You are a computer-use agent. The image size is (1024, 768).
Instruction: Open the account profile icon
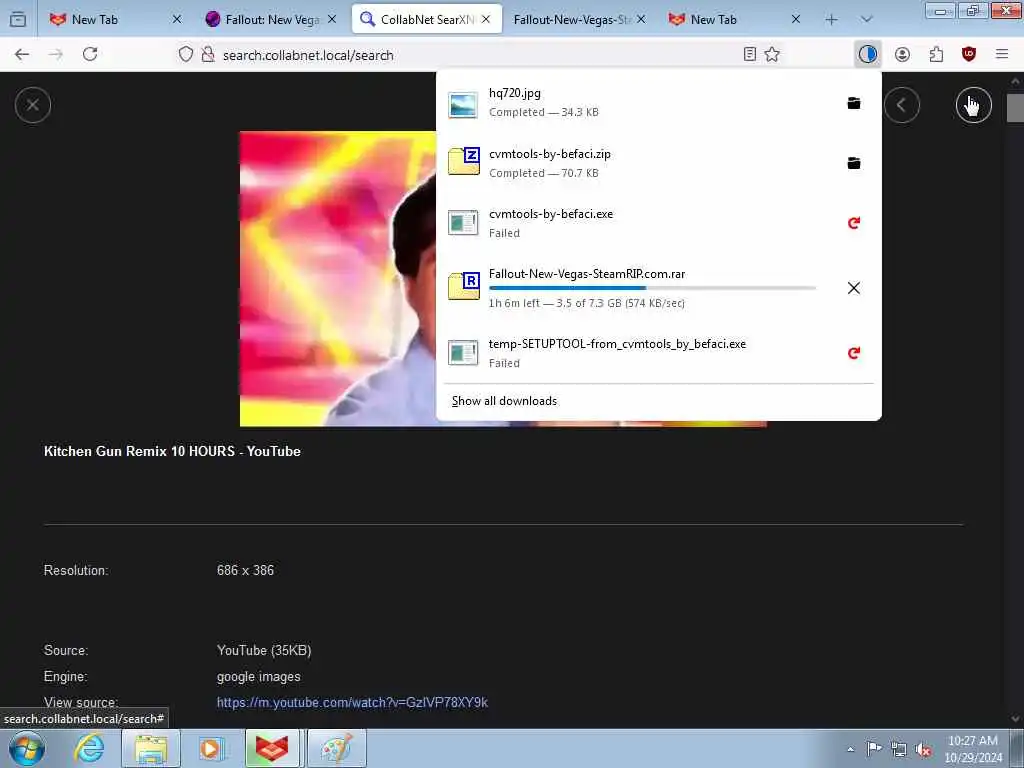tap(902, 54)
